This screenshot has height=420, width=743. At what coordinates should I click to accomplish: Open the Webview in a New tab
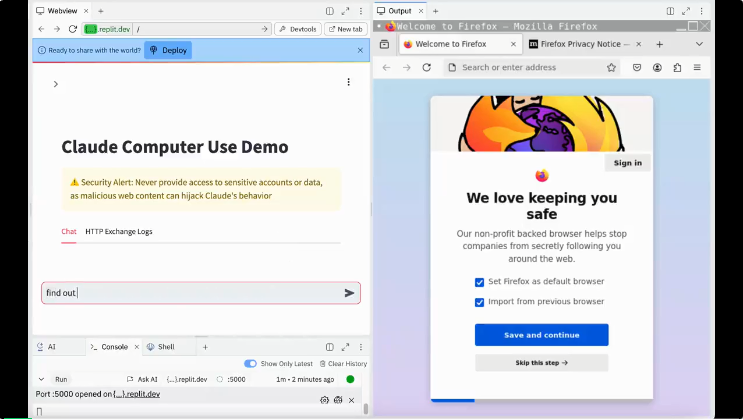pos(346,29)
